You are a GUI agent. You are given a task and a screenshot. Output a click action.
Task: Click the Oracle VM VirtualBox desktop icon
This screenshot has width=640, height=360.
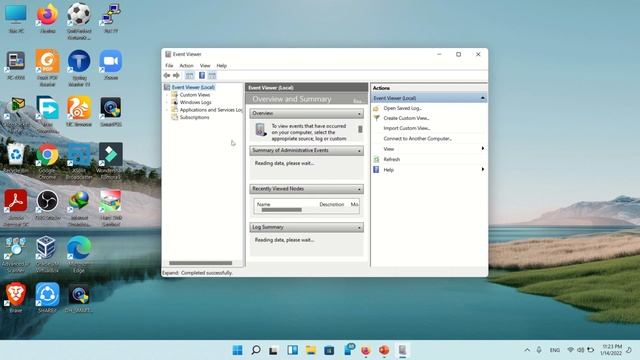coord(47,254)
